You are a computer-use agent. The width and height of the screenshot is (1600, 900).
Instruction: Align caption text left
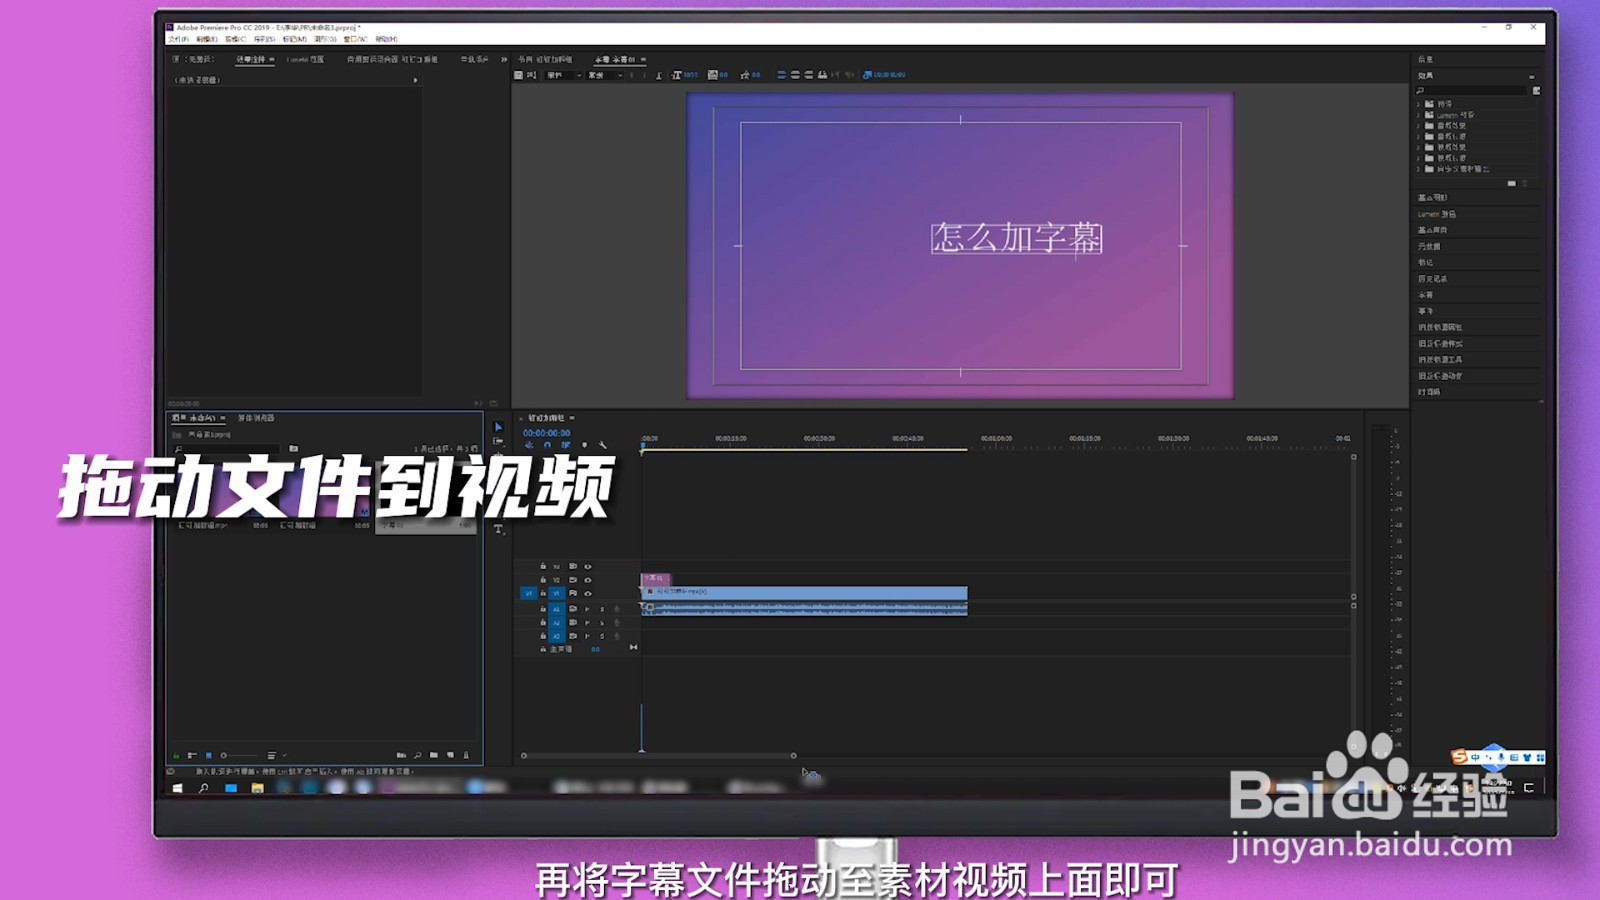click(x=781, y=75)
